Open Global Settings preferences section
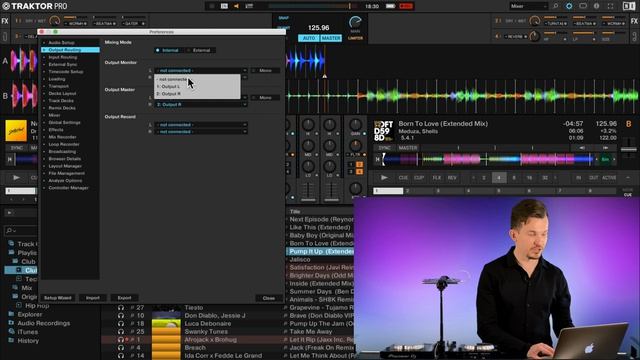The height and width of the screenshot is (360, 640). 64,122
